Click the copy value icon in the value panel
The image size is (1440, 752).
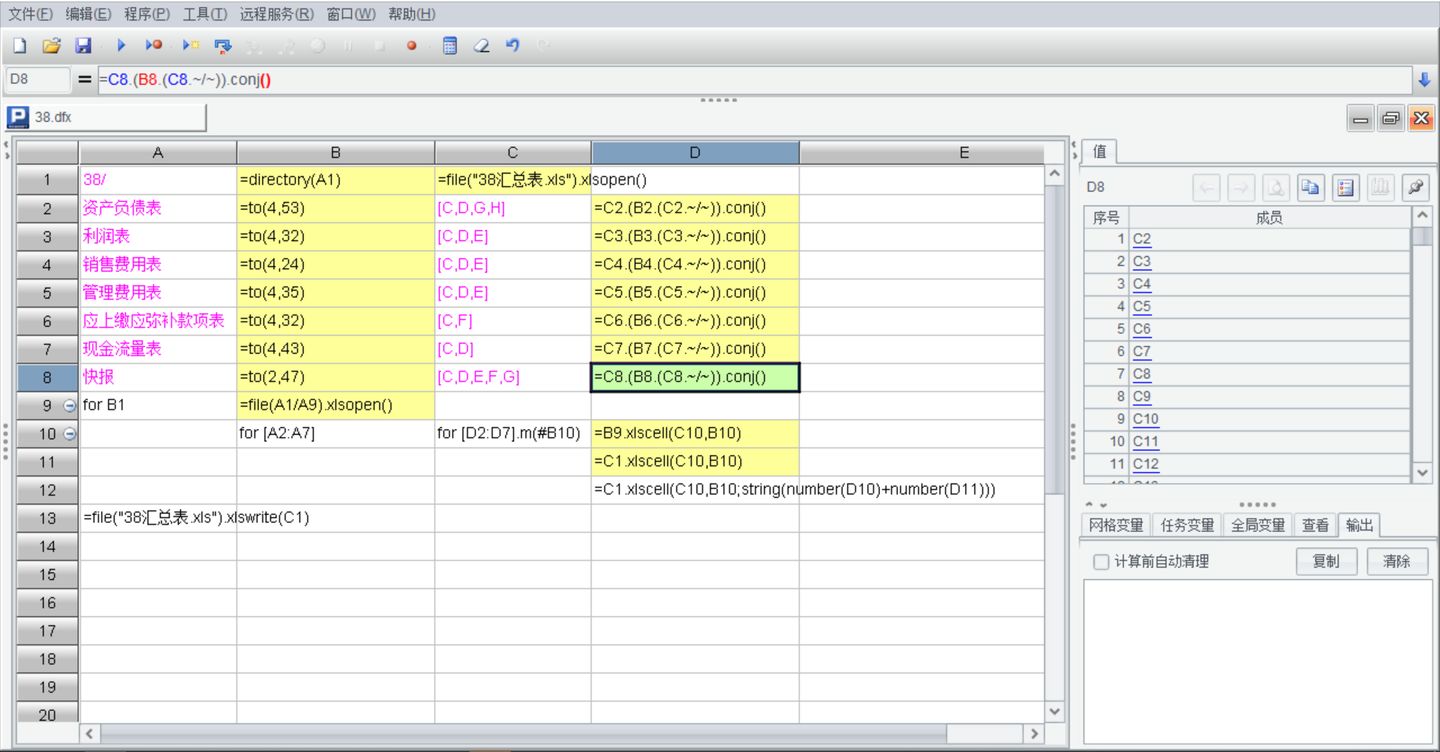pyautogui.click(x=1309, y=187)
